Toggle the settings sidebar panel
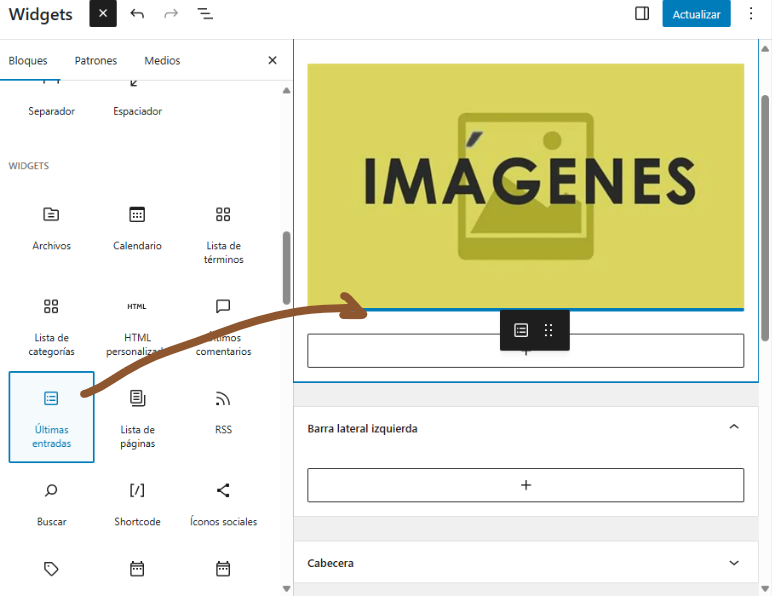 point(642,14)
